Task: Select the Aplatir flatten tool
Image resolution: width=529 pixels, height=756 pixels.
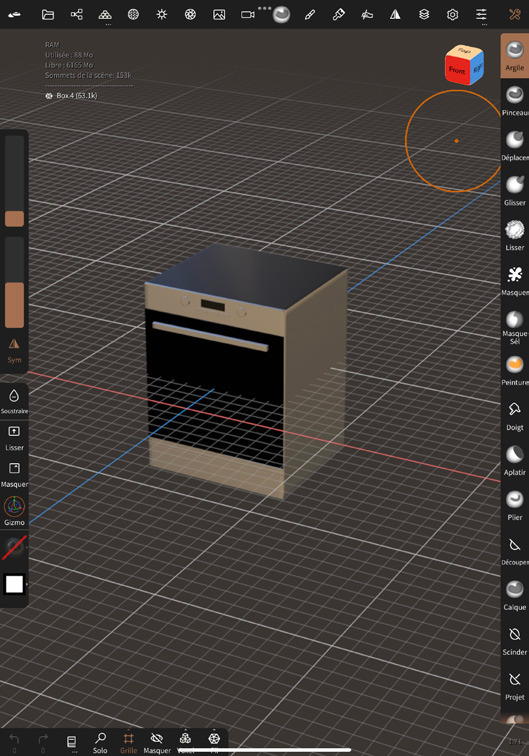Action: (x=515, y=459)
